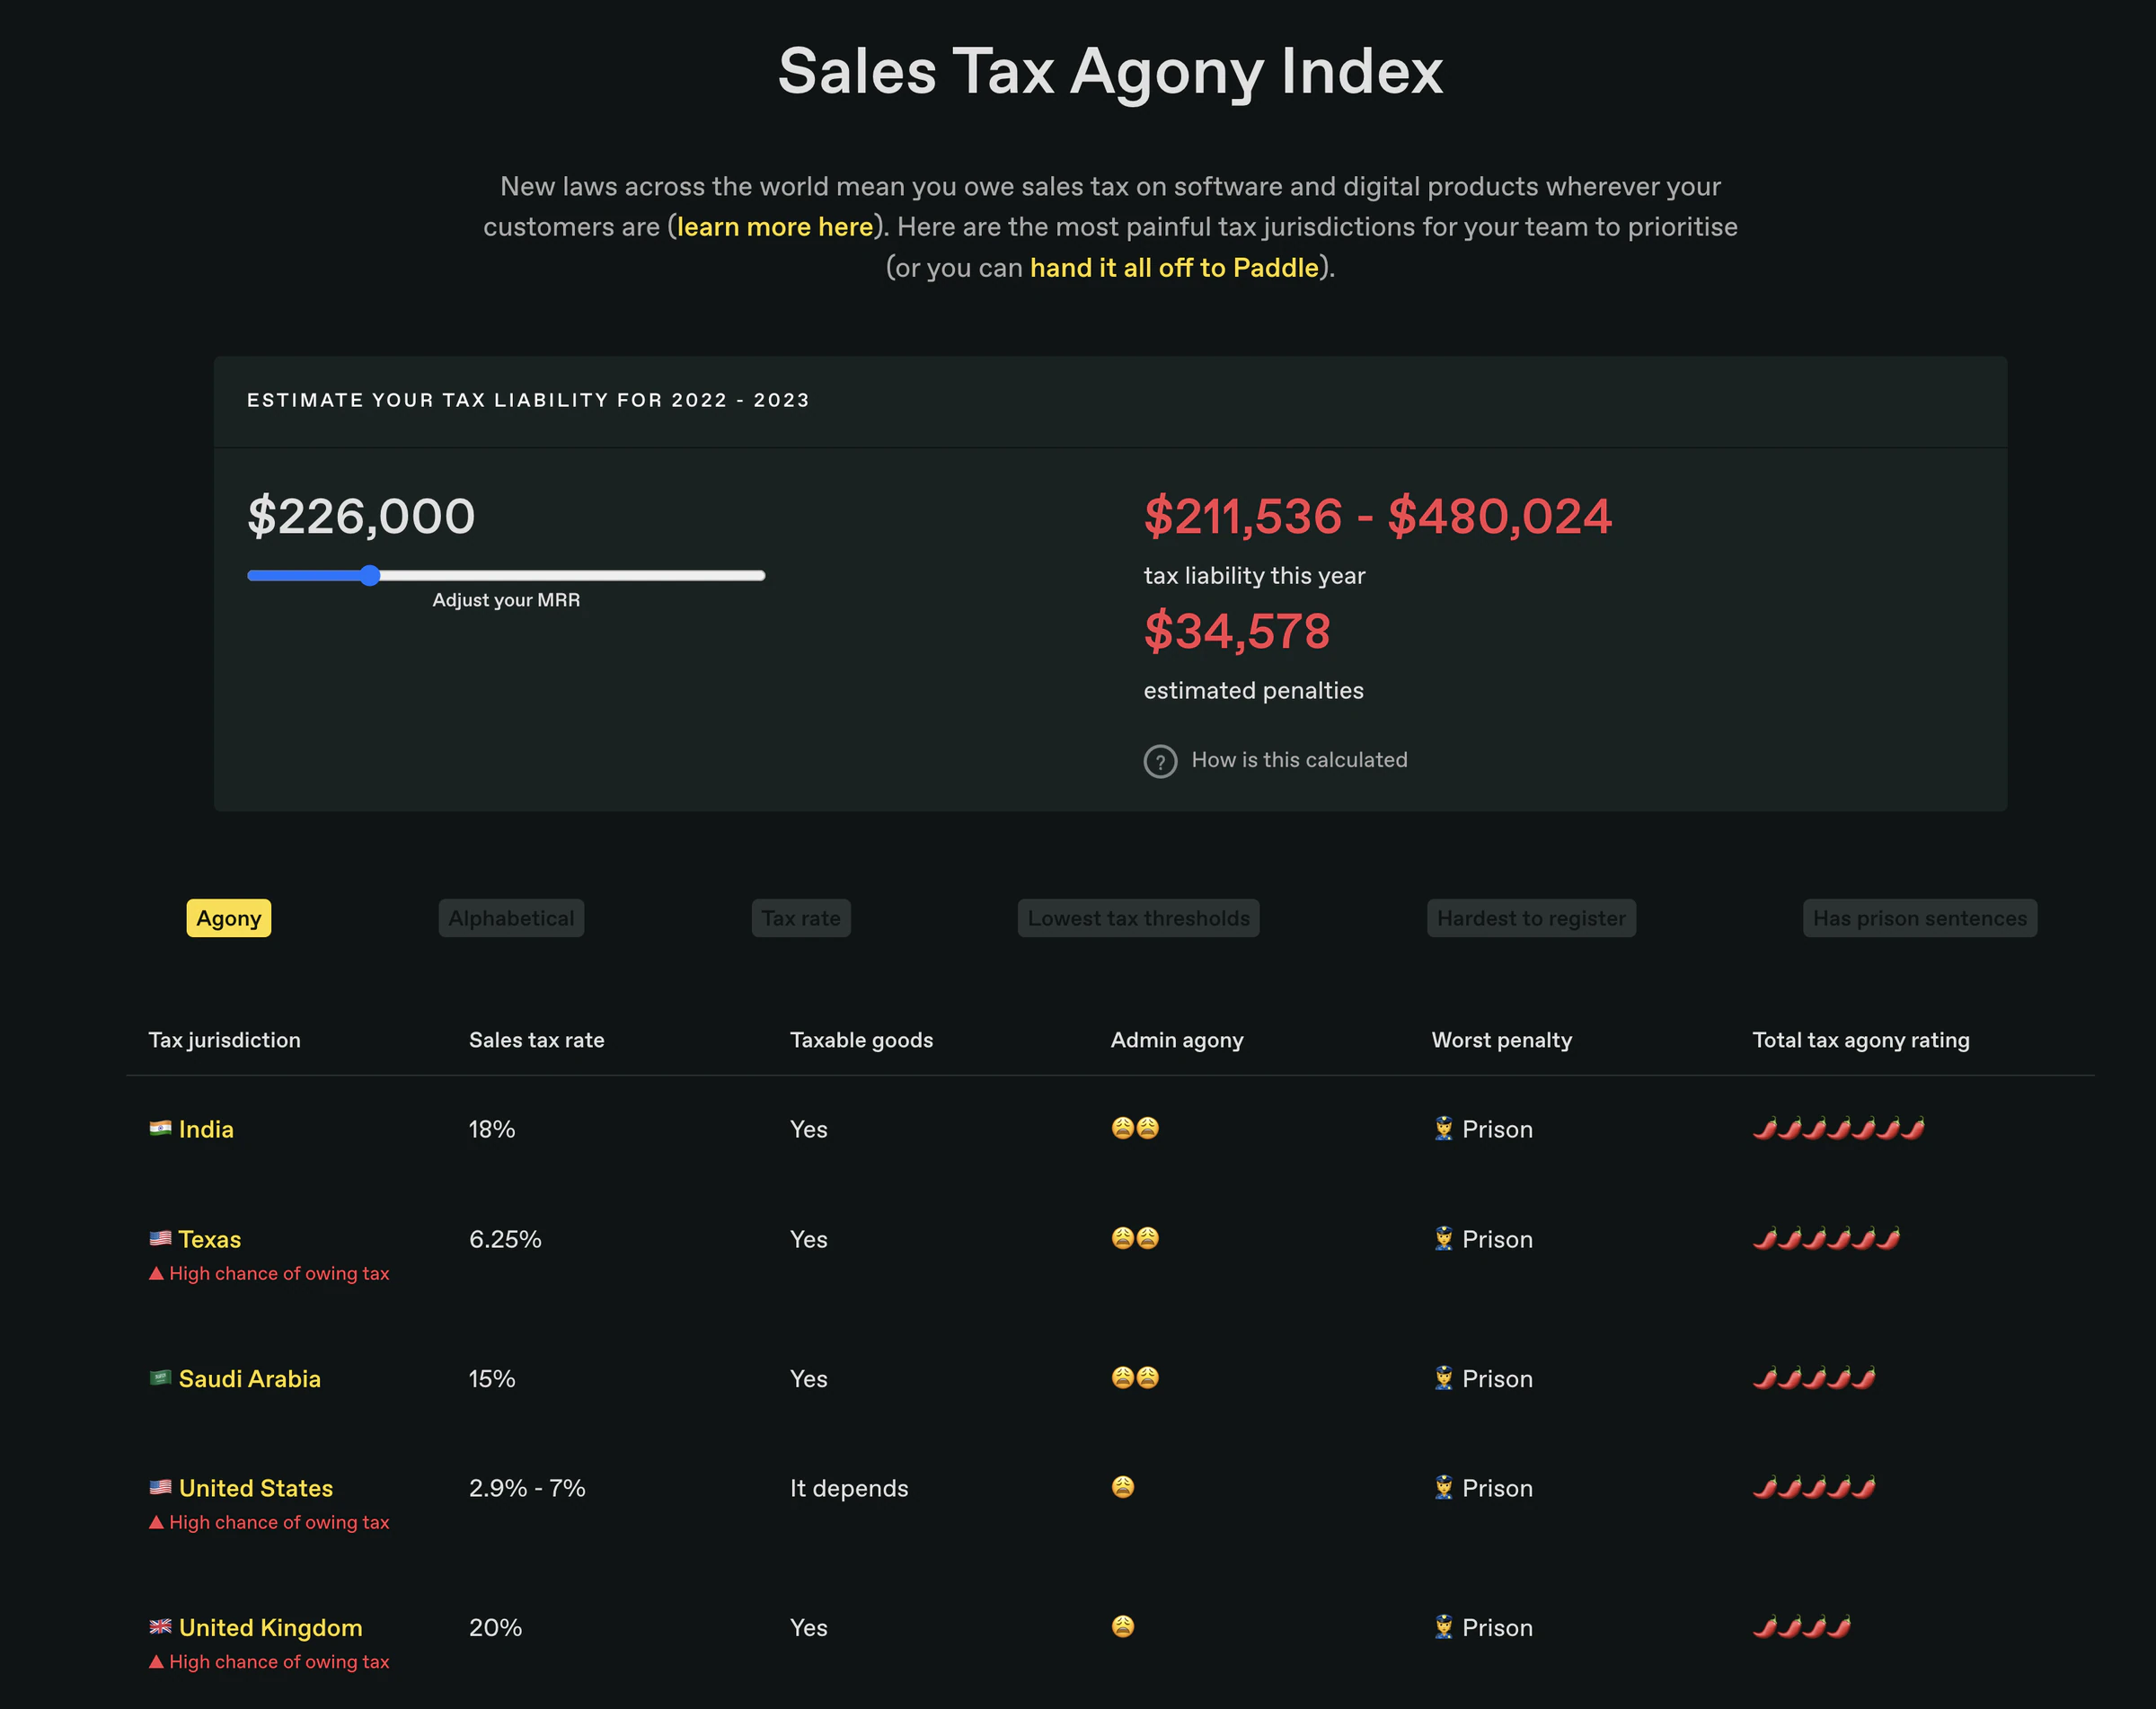Click police officer icon in United Kingdom row
Image resolution: width=2156 pixels, height=1709 pixels.
(1443, 1627)
